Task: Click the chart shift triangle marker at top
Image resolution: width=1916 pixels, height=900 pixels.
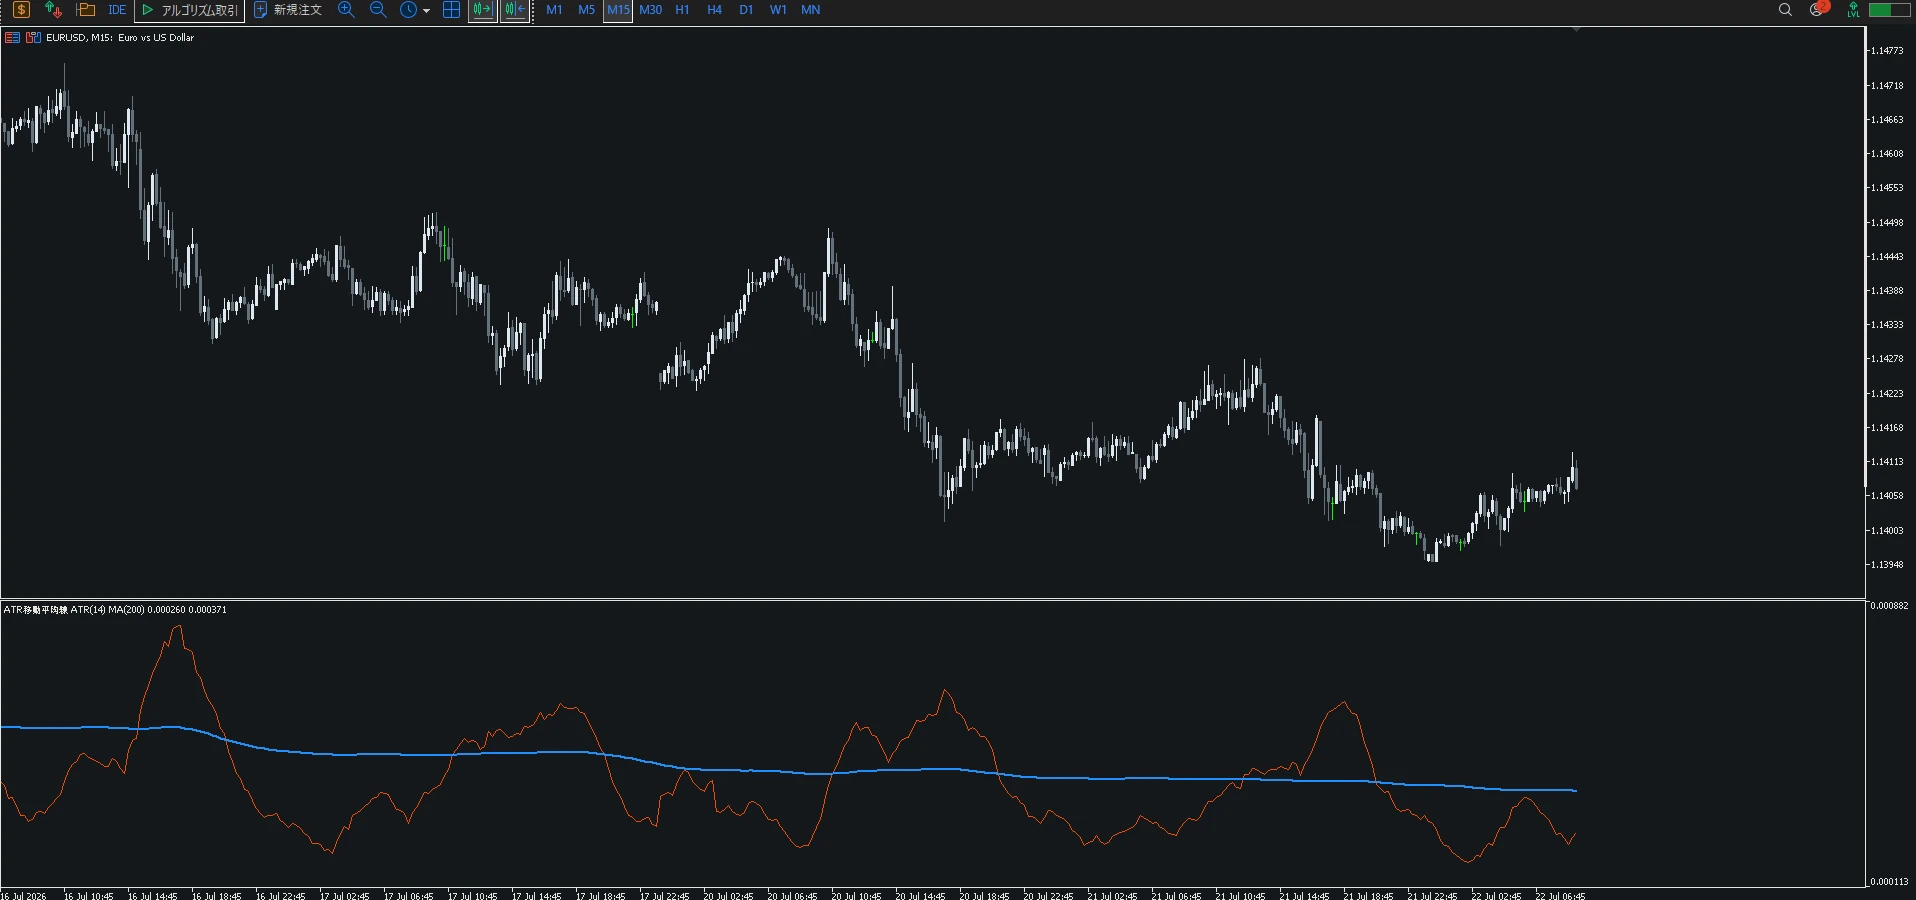Action: pos(1576,30)
